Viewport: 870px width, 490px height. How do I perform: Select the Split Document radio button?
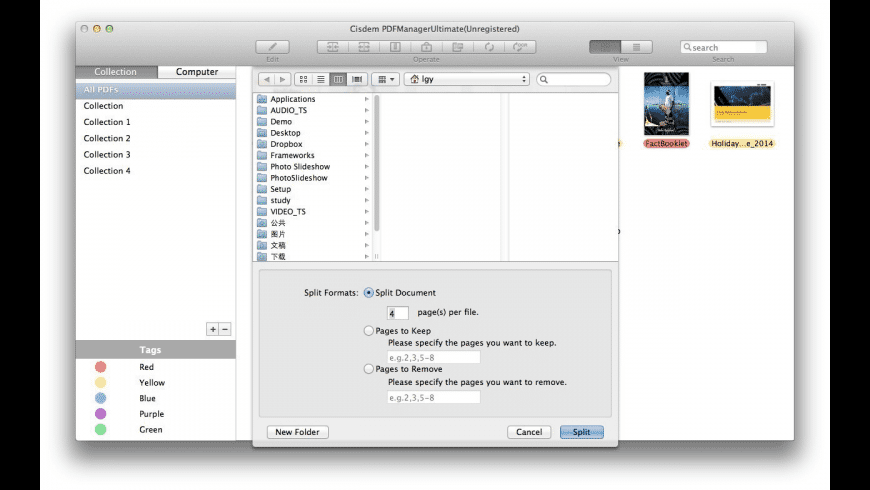(x=368, y=292)
